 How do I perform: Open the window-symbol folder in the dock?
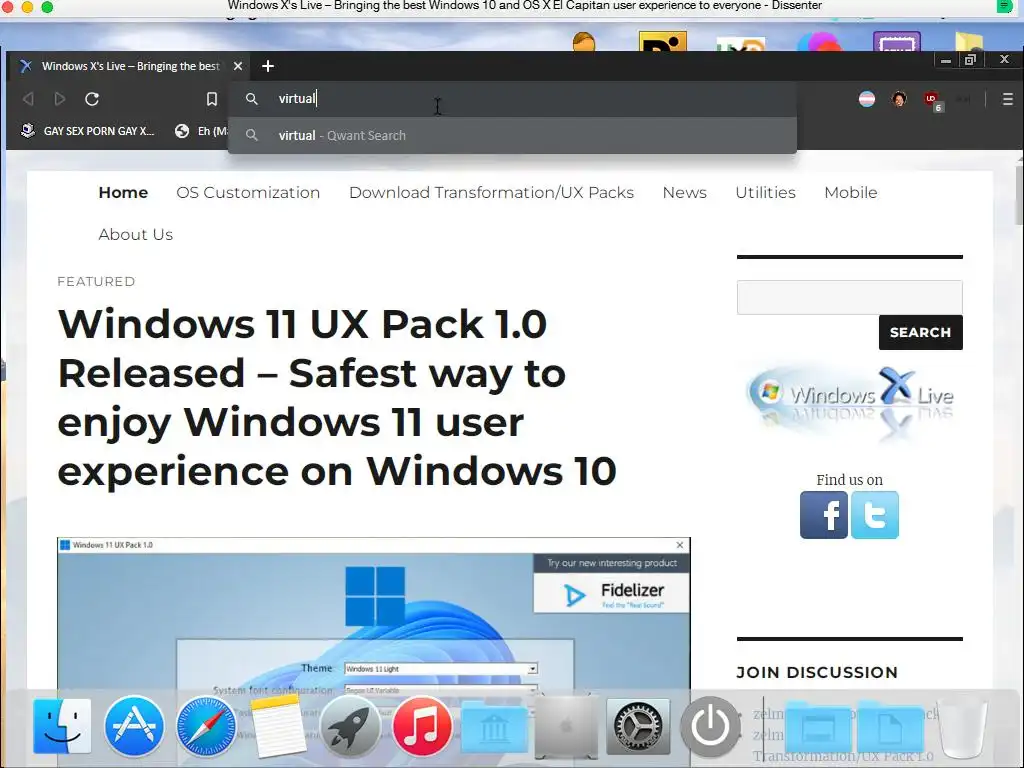coord(818,728)
